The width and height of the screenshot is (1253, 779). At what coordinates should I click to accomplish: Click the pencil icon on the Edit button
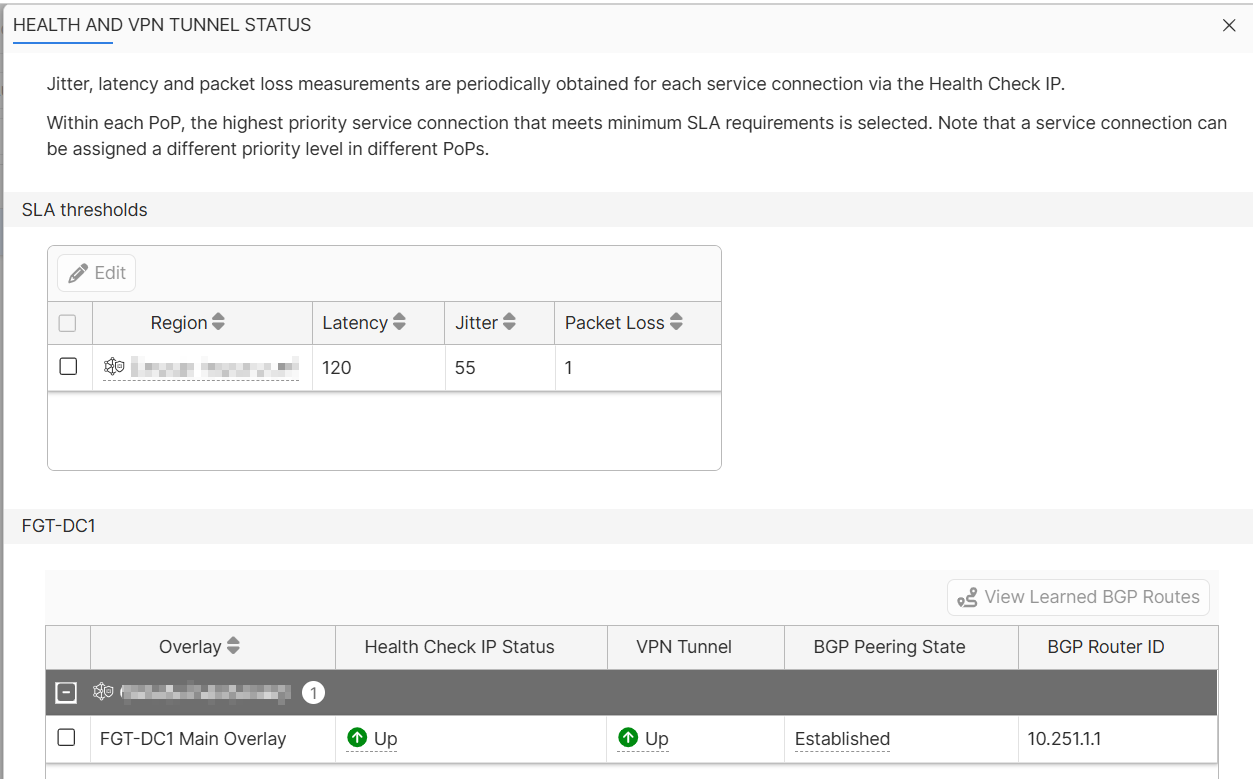(78, 272)
